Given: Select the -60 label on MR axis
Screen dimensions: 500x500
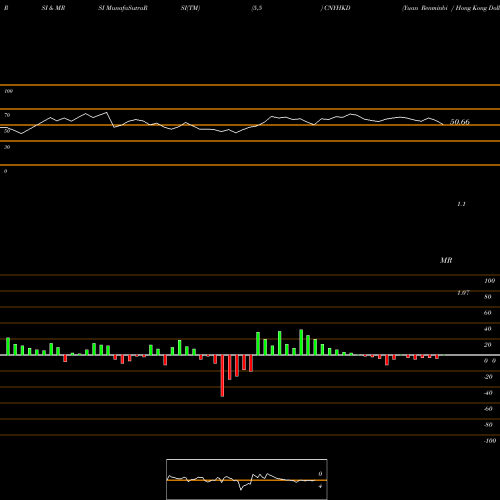Looking at the screenshot, I should tap(488, 409).
